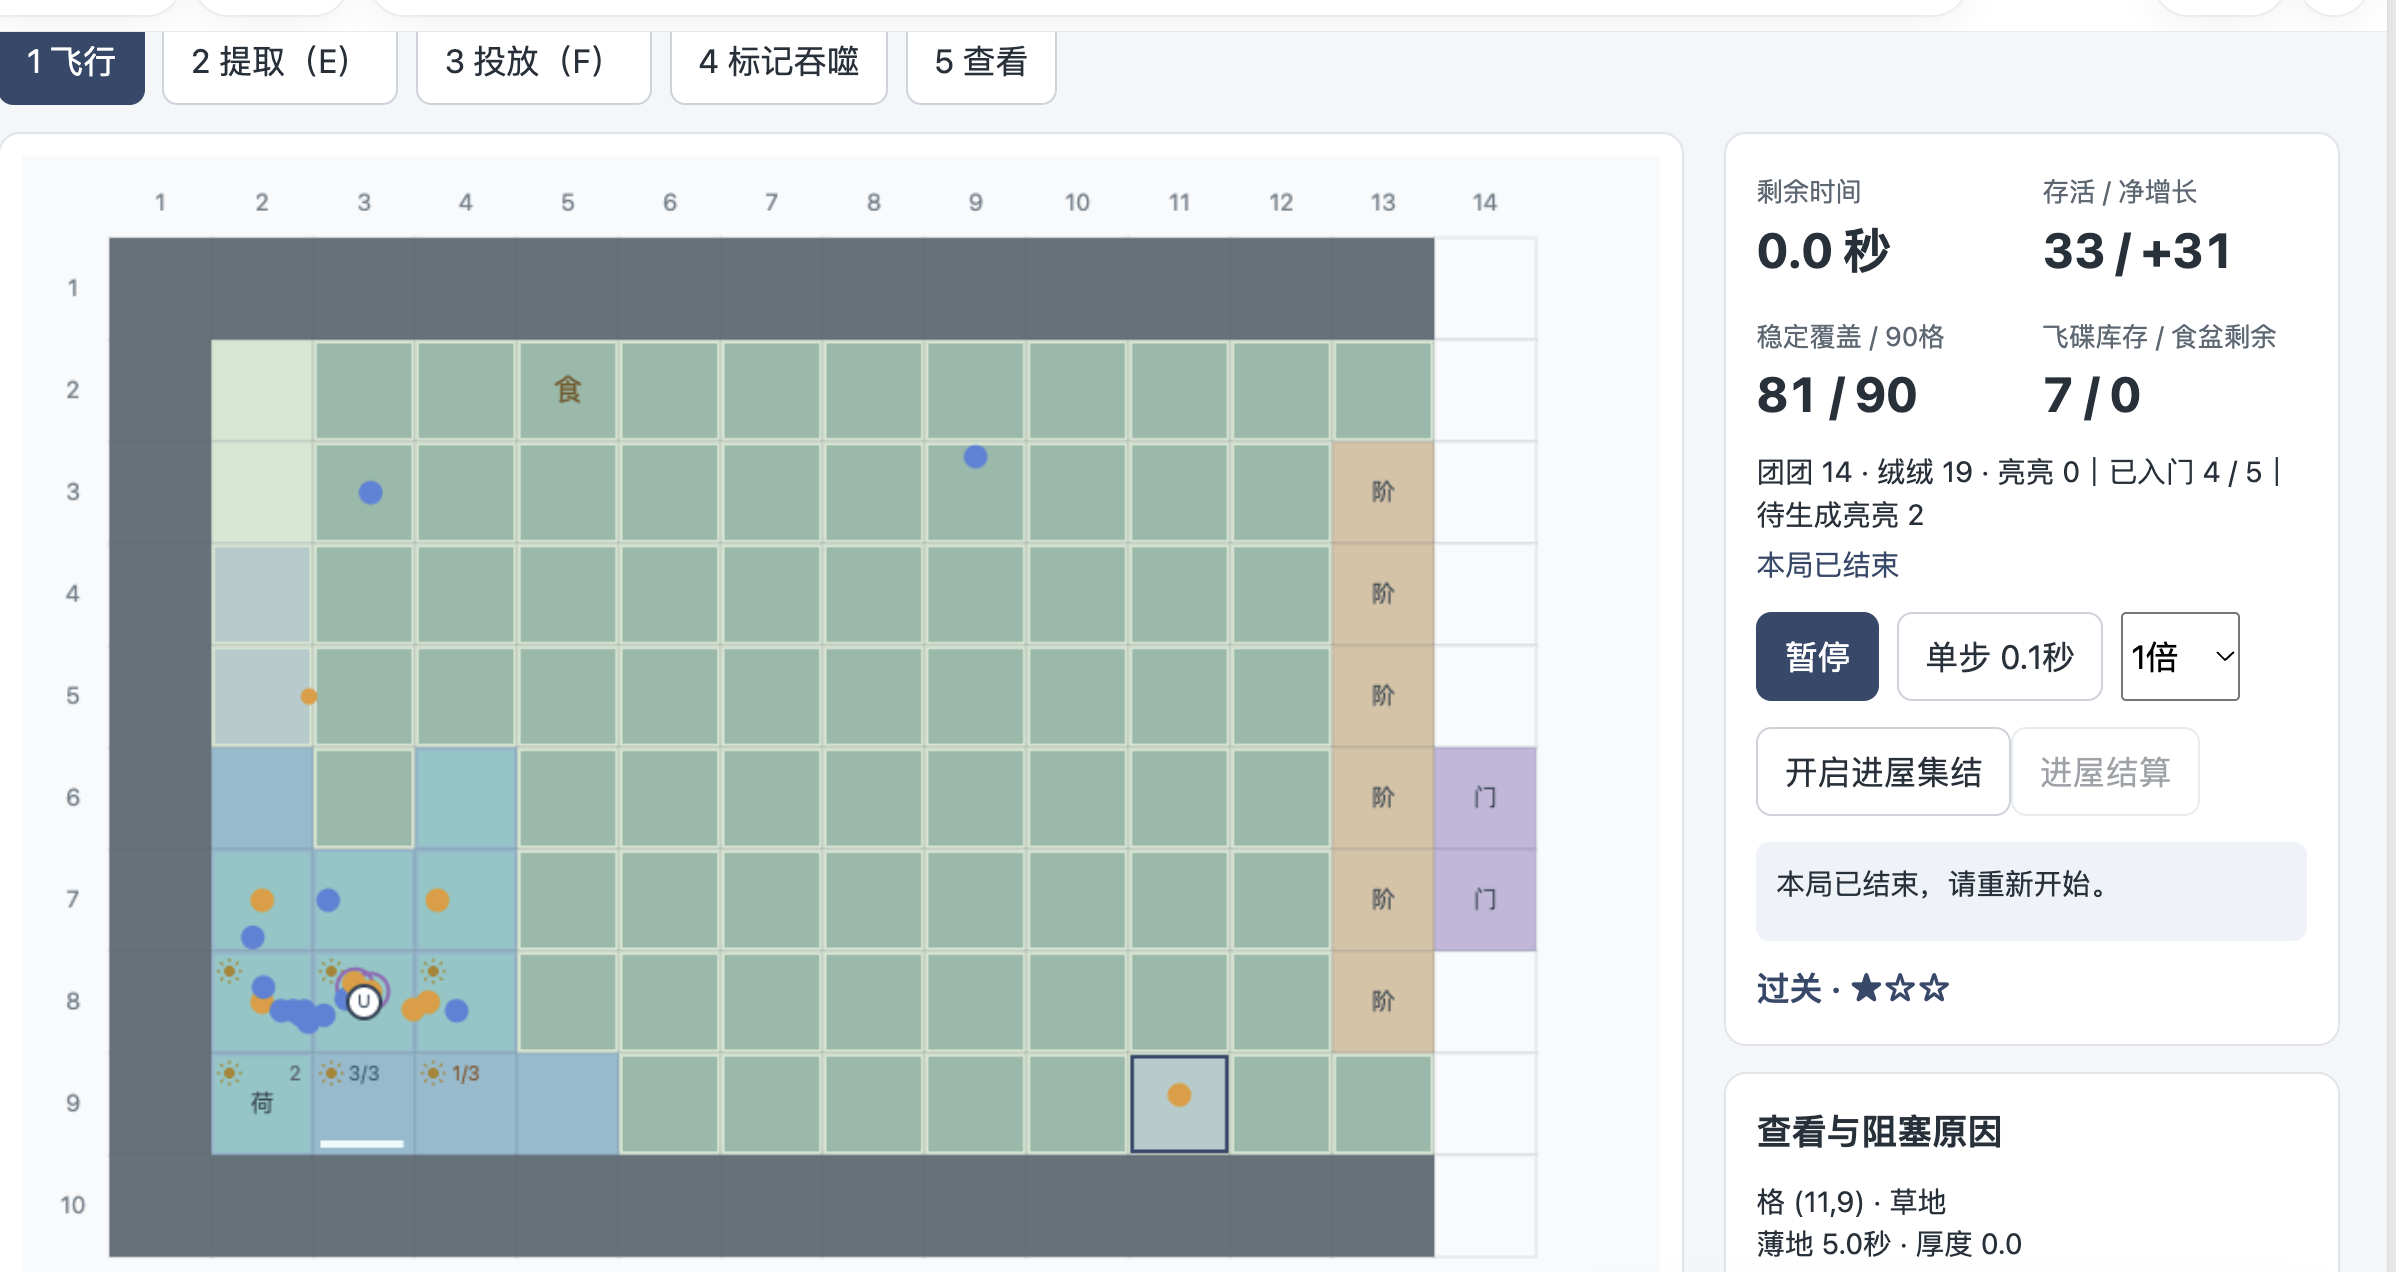This screenshot has height=1272, width=2396.
Task: Select the 4 标记吞噬 tab
Action: pos(779,63)
